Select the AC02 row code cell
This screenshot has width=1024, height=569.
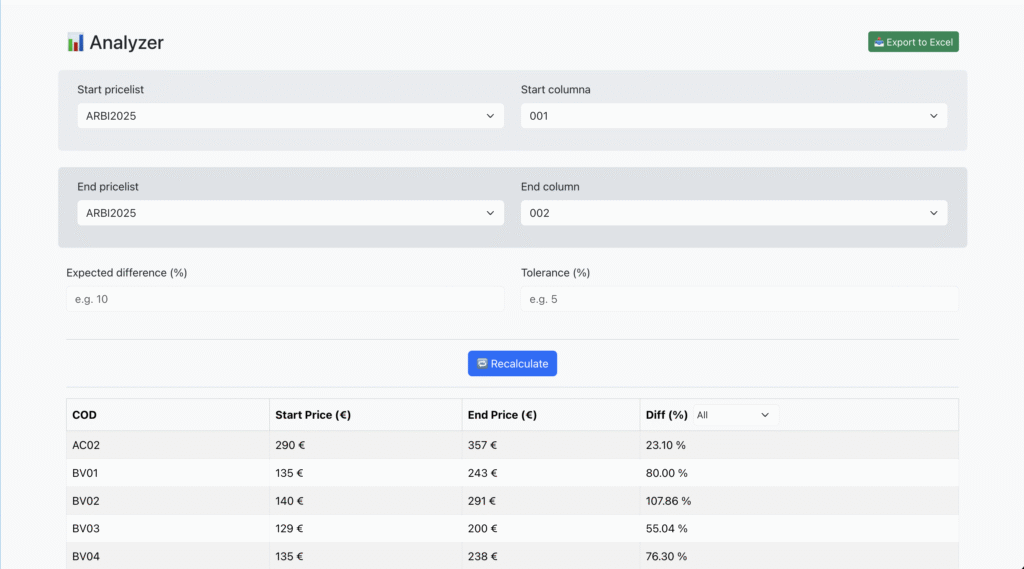86,445
